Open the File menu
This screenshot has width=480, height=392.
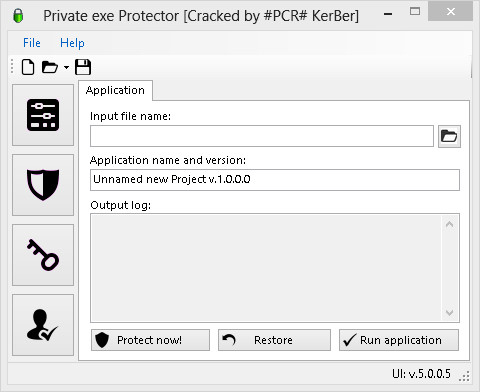coord(32,43)
